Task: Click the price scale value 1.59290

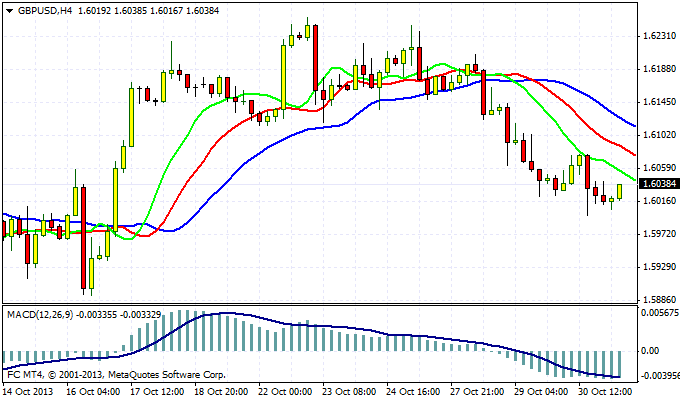Action: pyautogui.click(x=658, y=267)
